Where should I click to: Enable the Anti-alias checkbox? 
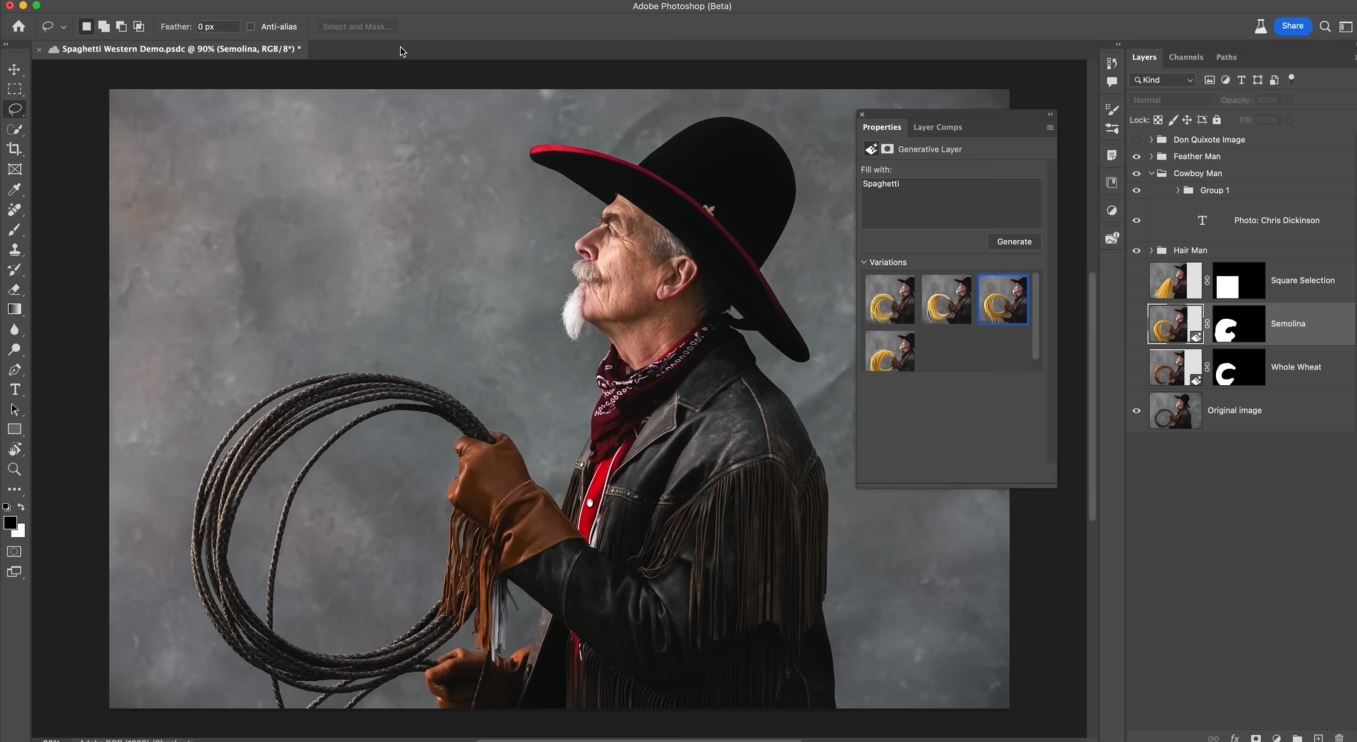point(251,27)
